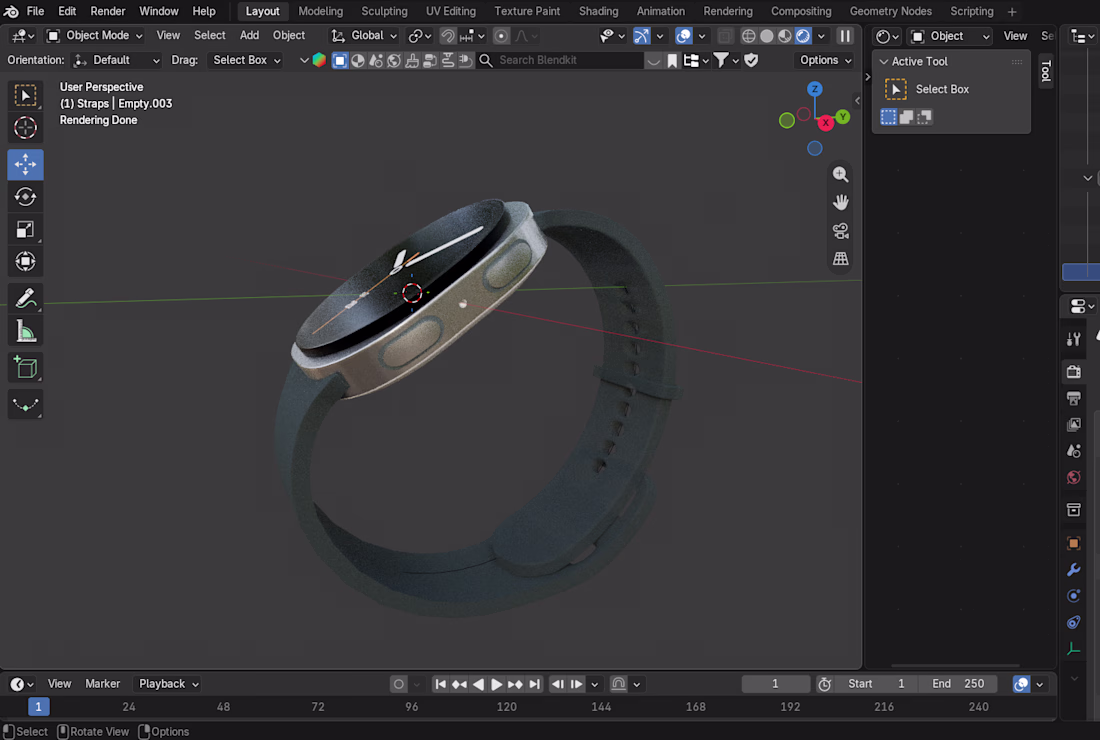
Task: Select the Measure tool
Action: (25, 331)
